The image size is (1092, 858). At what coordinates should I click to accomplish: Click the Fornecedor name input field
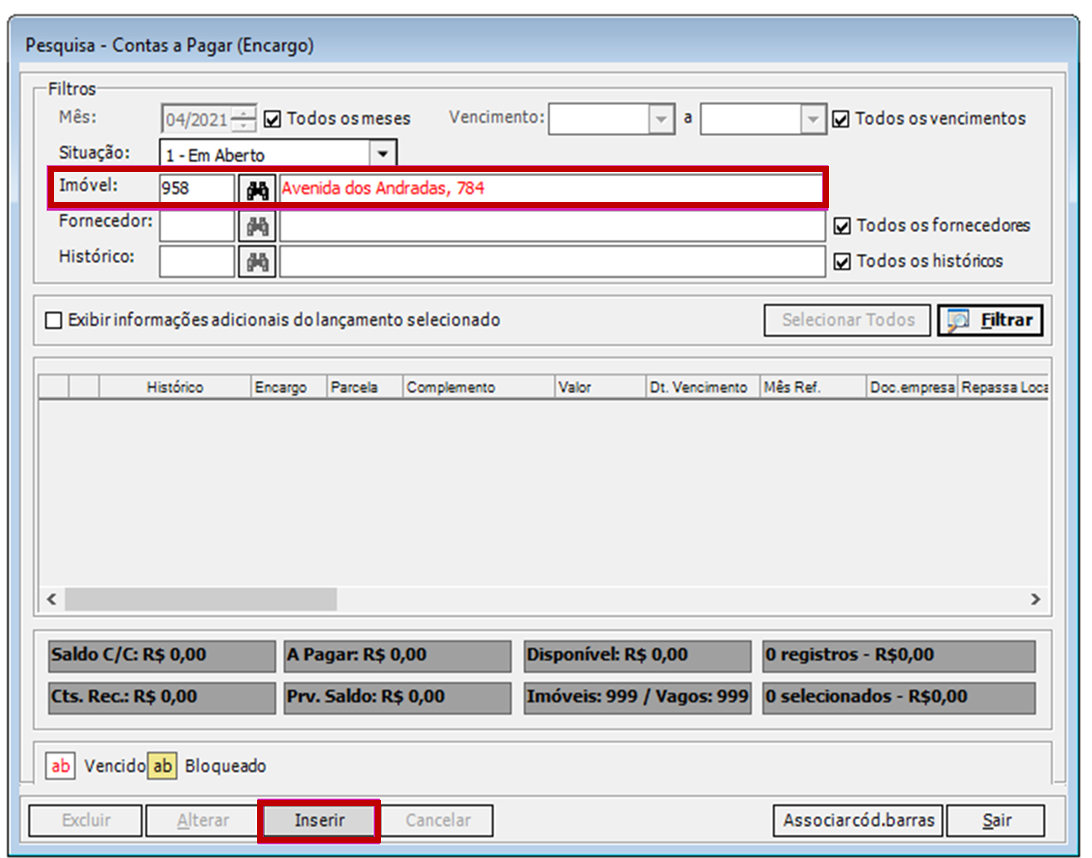point(552,226)
